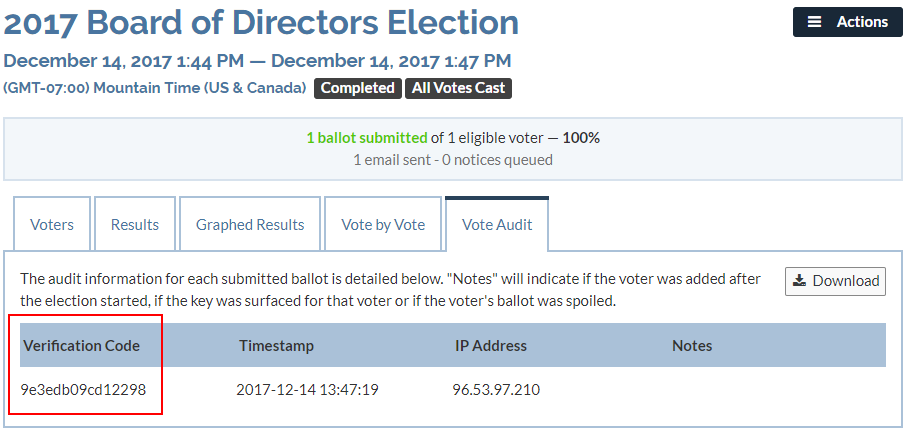Select the Graphed Results tab

(x=250, y=224)
